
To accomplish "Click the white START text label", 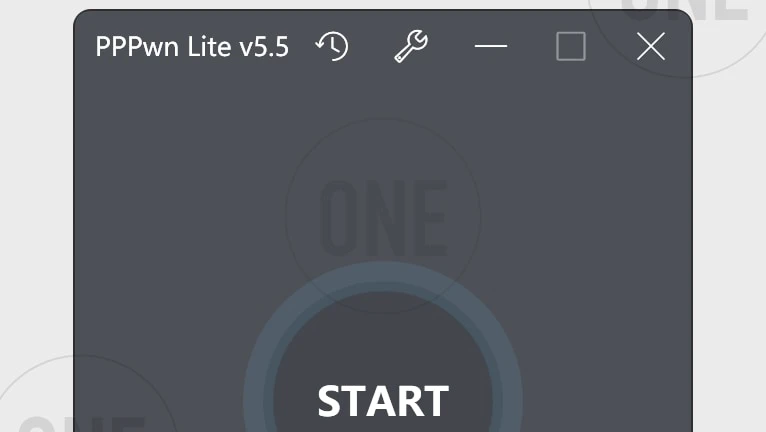I will 383,401.
